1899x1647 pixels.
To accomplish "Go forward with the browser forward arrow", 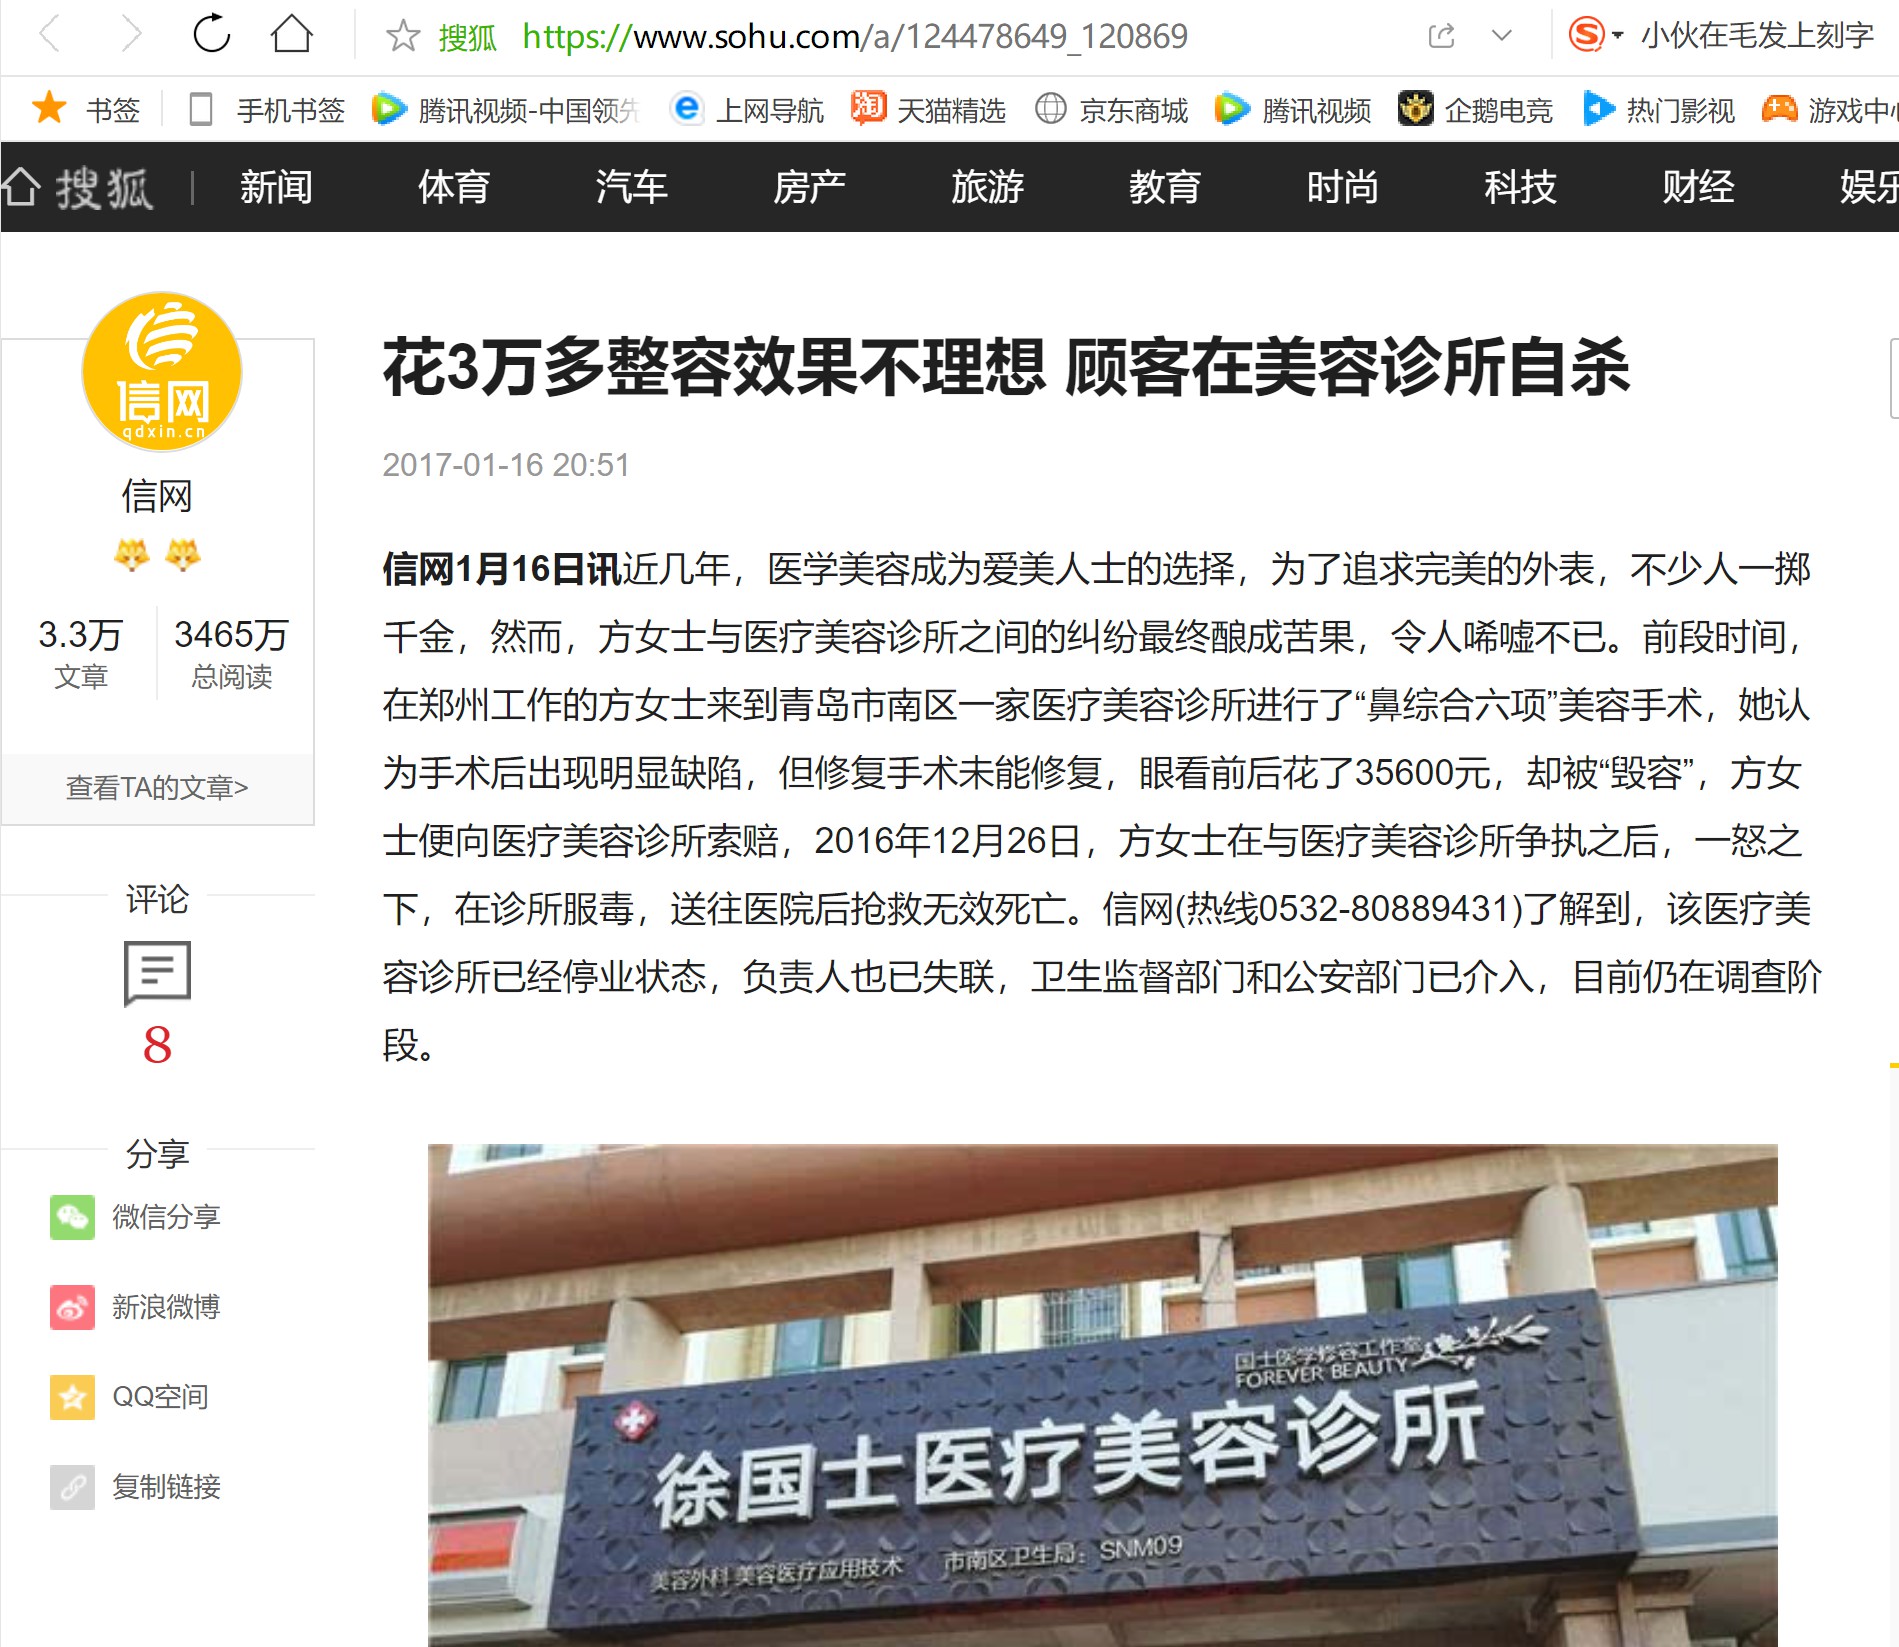I will coord(131,35).
